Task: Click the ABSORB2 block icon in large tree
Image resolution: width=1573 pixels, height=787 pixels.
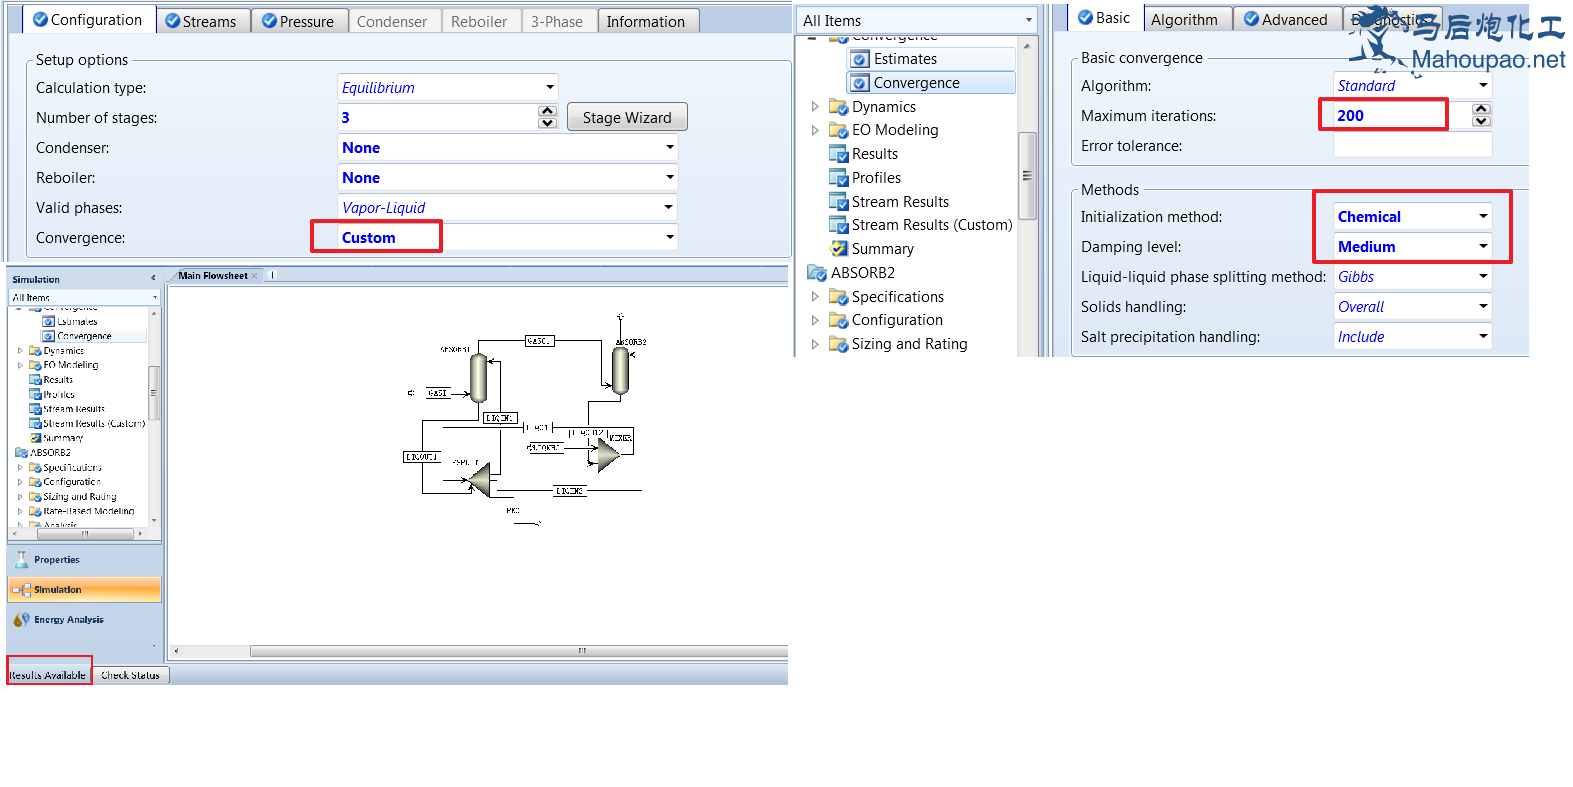Action: [817, 273]
